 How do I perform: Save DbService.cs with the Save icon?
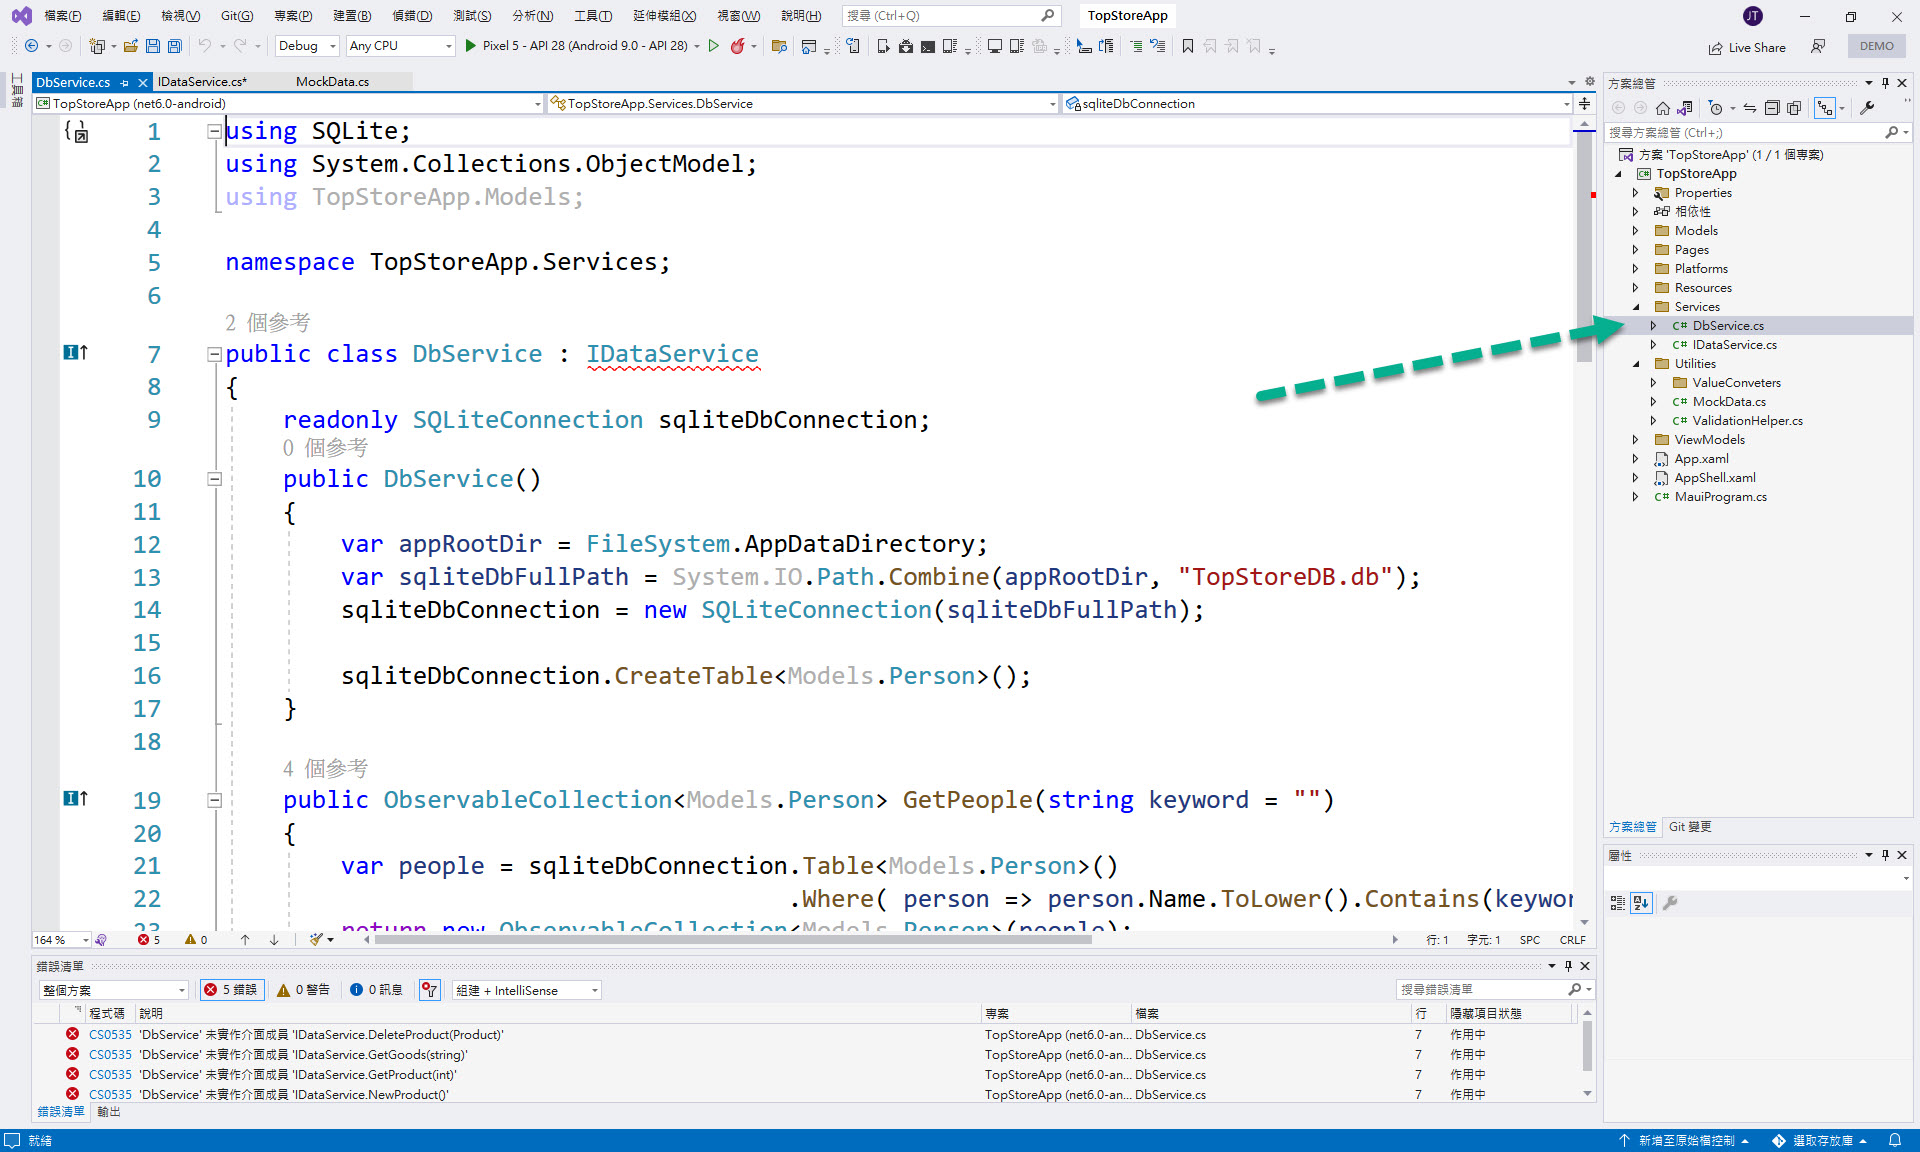(152, 46)
